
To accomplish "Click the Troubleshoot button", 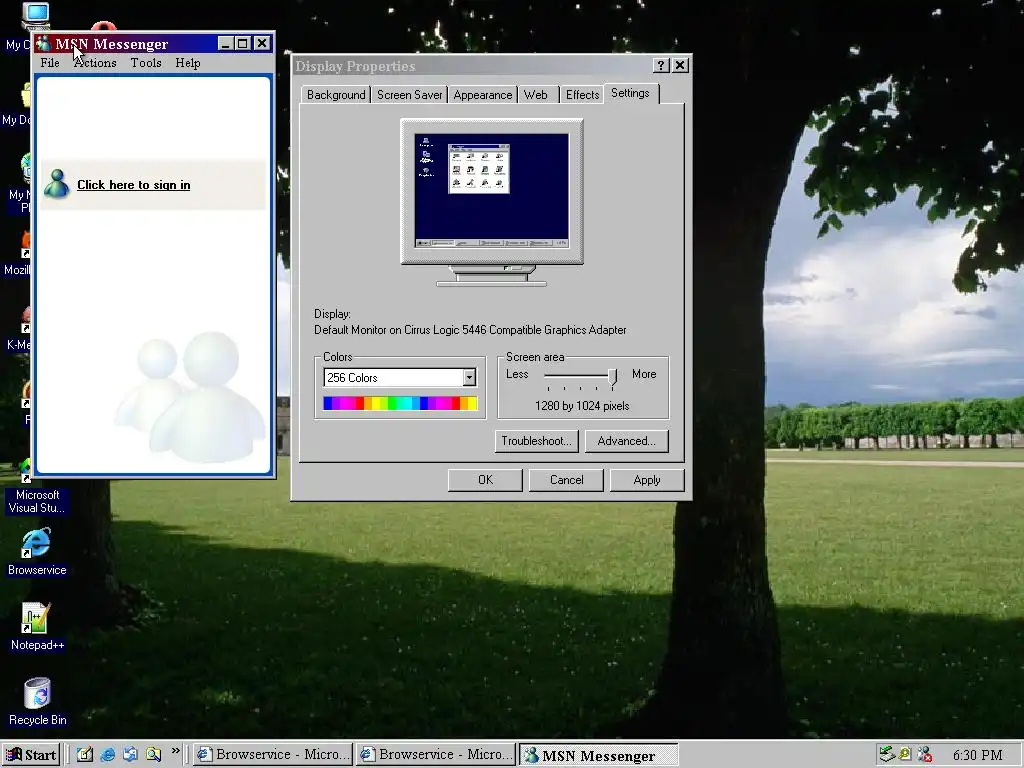I will pos(536,441).
